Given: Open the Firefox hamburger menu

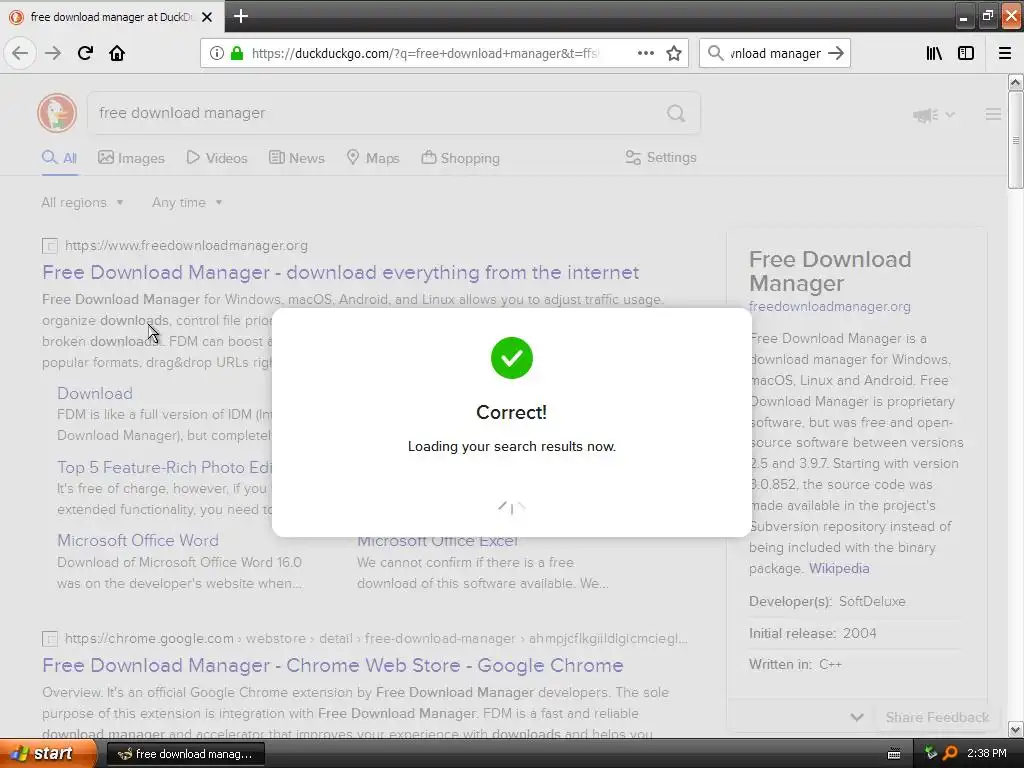Looking at the screenshot, I should (1005, 53).
